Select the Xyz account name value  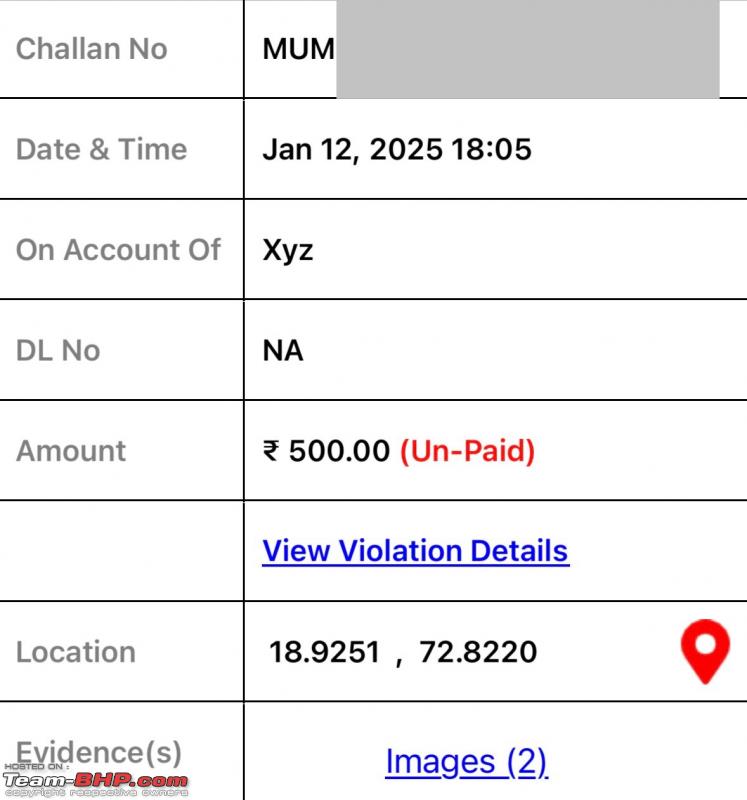click(288, 251)
